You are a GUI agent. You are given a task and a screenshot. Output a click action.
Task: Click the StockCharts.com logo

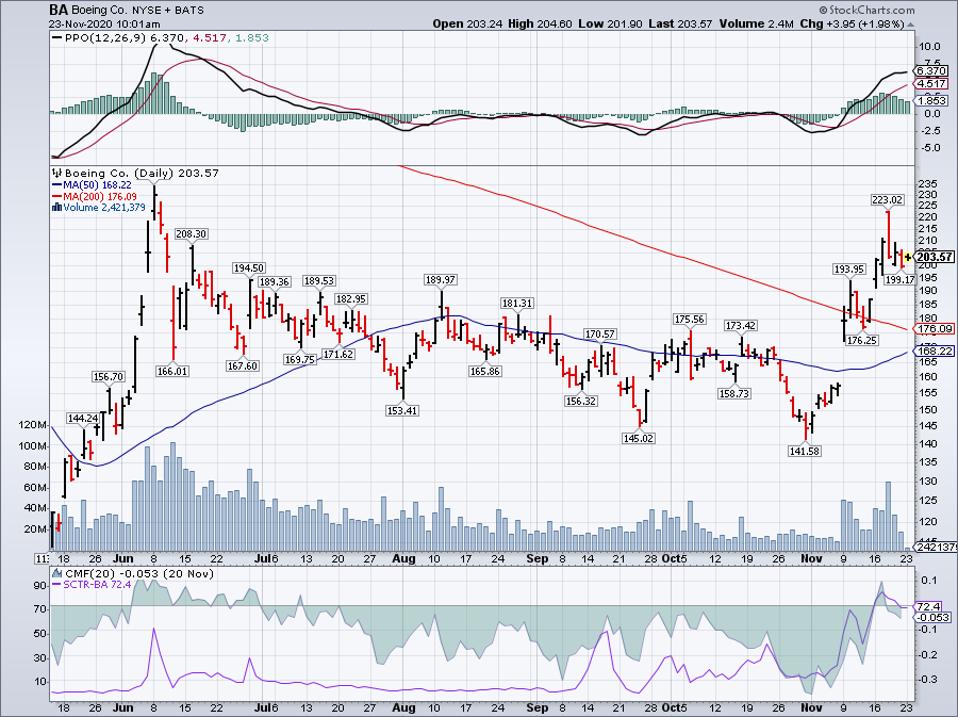click(866, 10)
